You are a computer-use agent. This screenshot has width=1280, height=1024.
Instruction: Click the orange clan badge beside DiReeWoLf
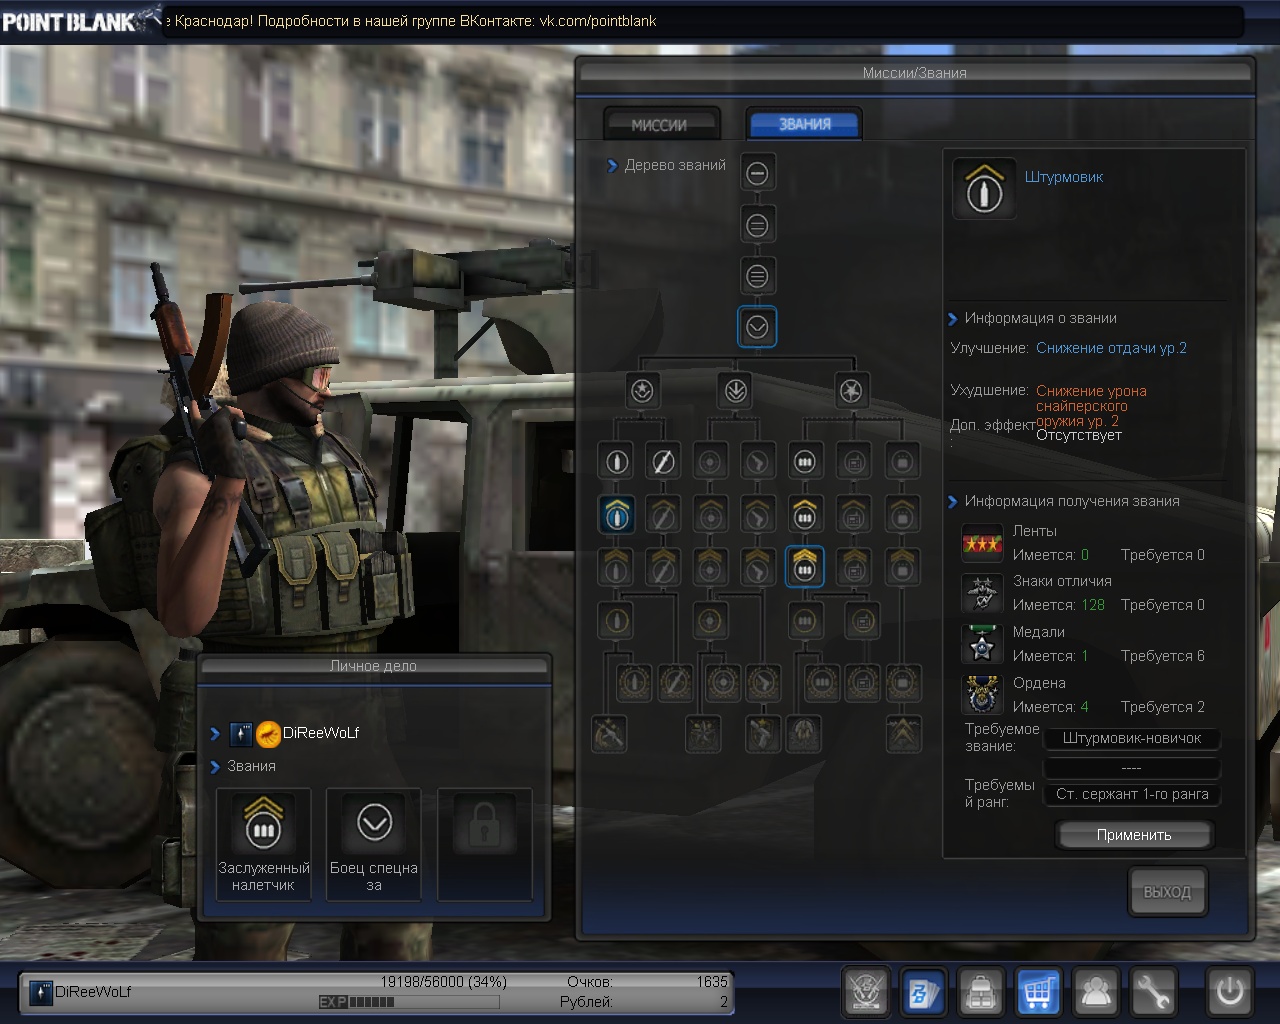[268, 734]
